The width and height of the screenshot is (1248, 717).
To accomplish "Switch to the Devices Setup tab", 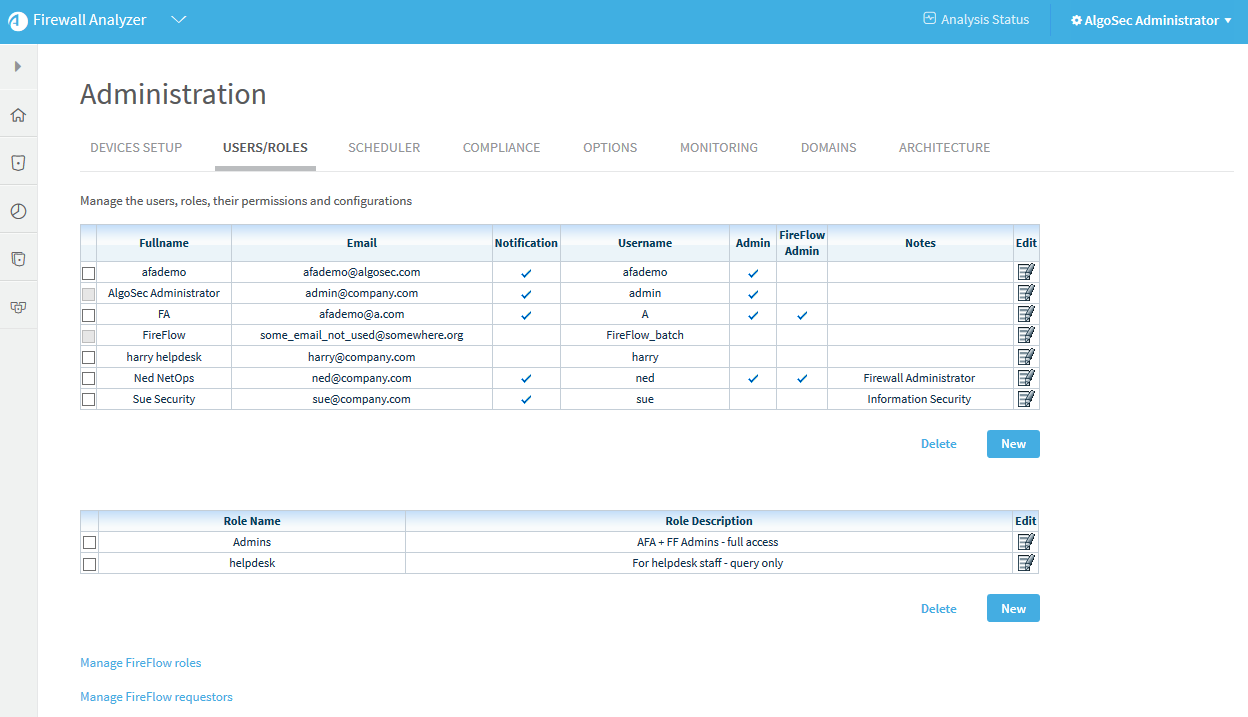I will coord(136,147).
